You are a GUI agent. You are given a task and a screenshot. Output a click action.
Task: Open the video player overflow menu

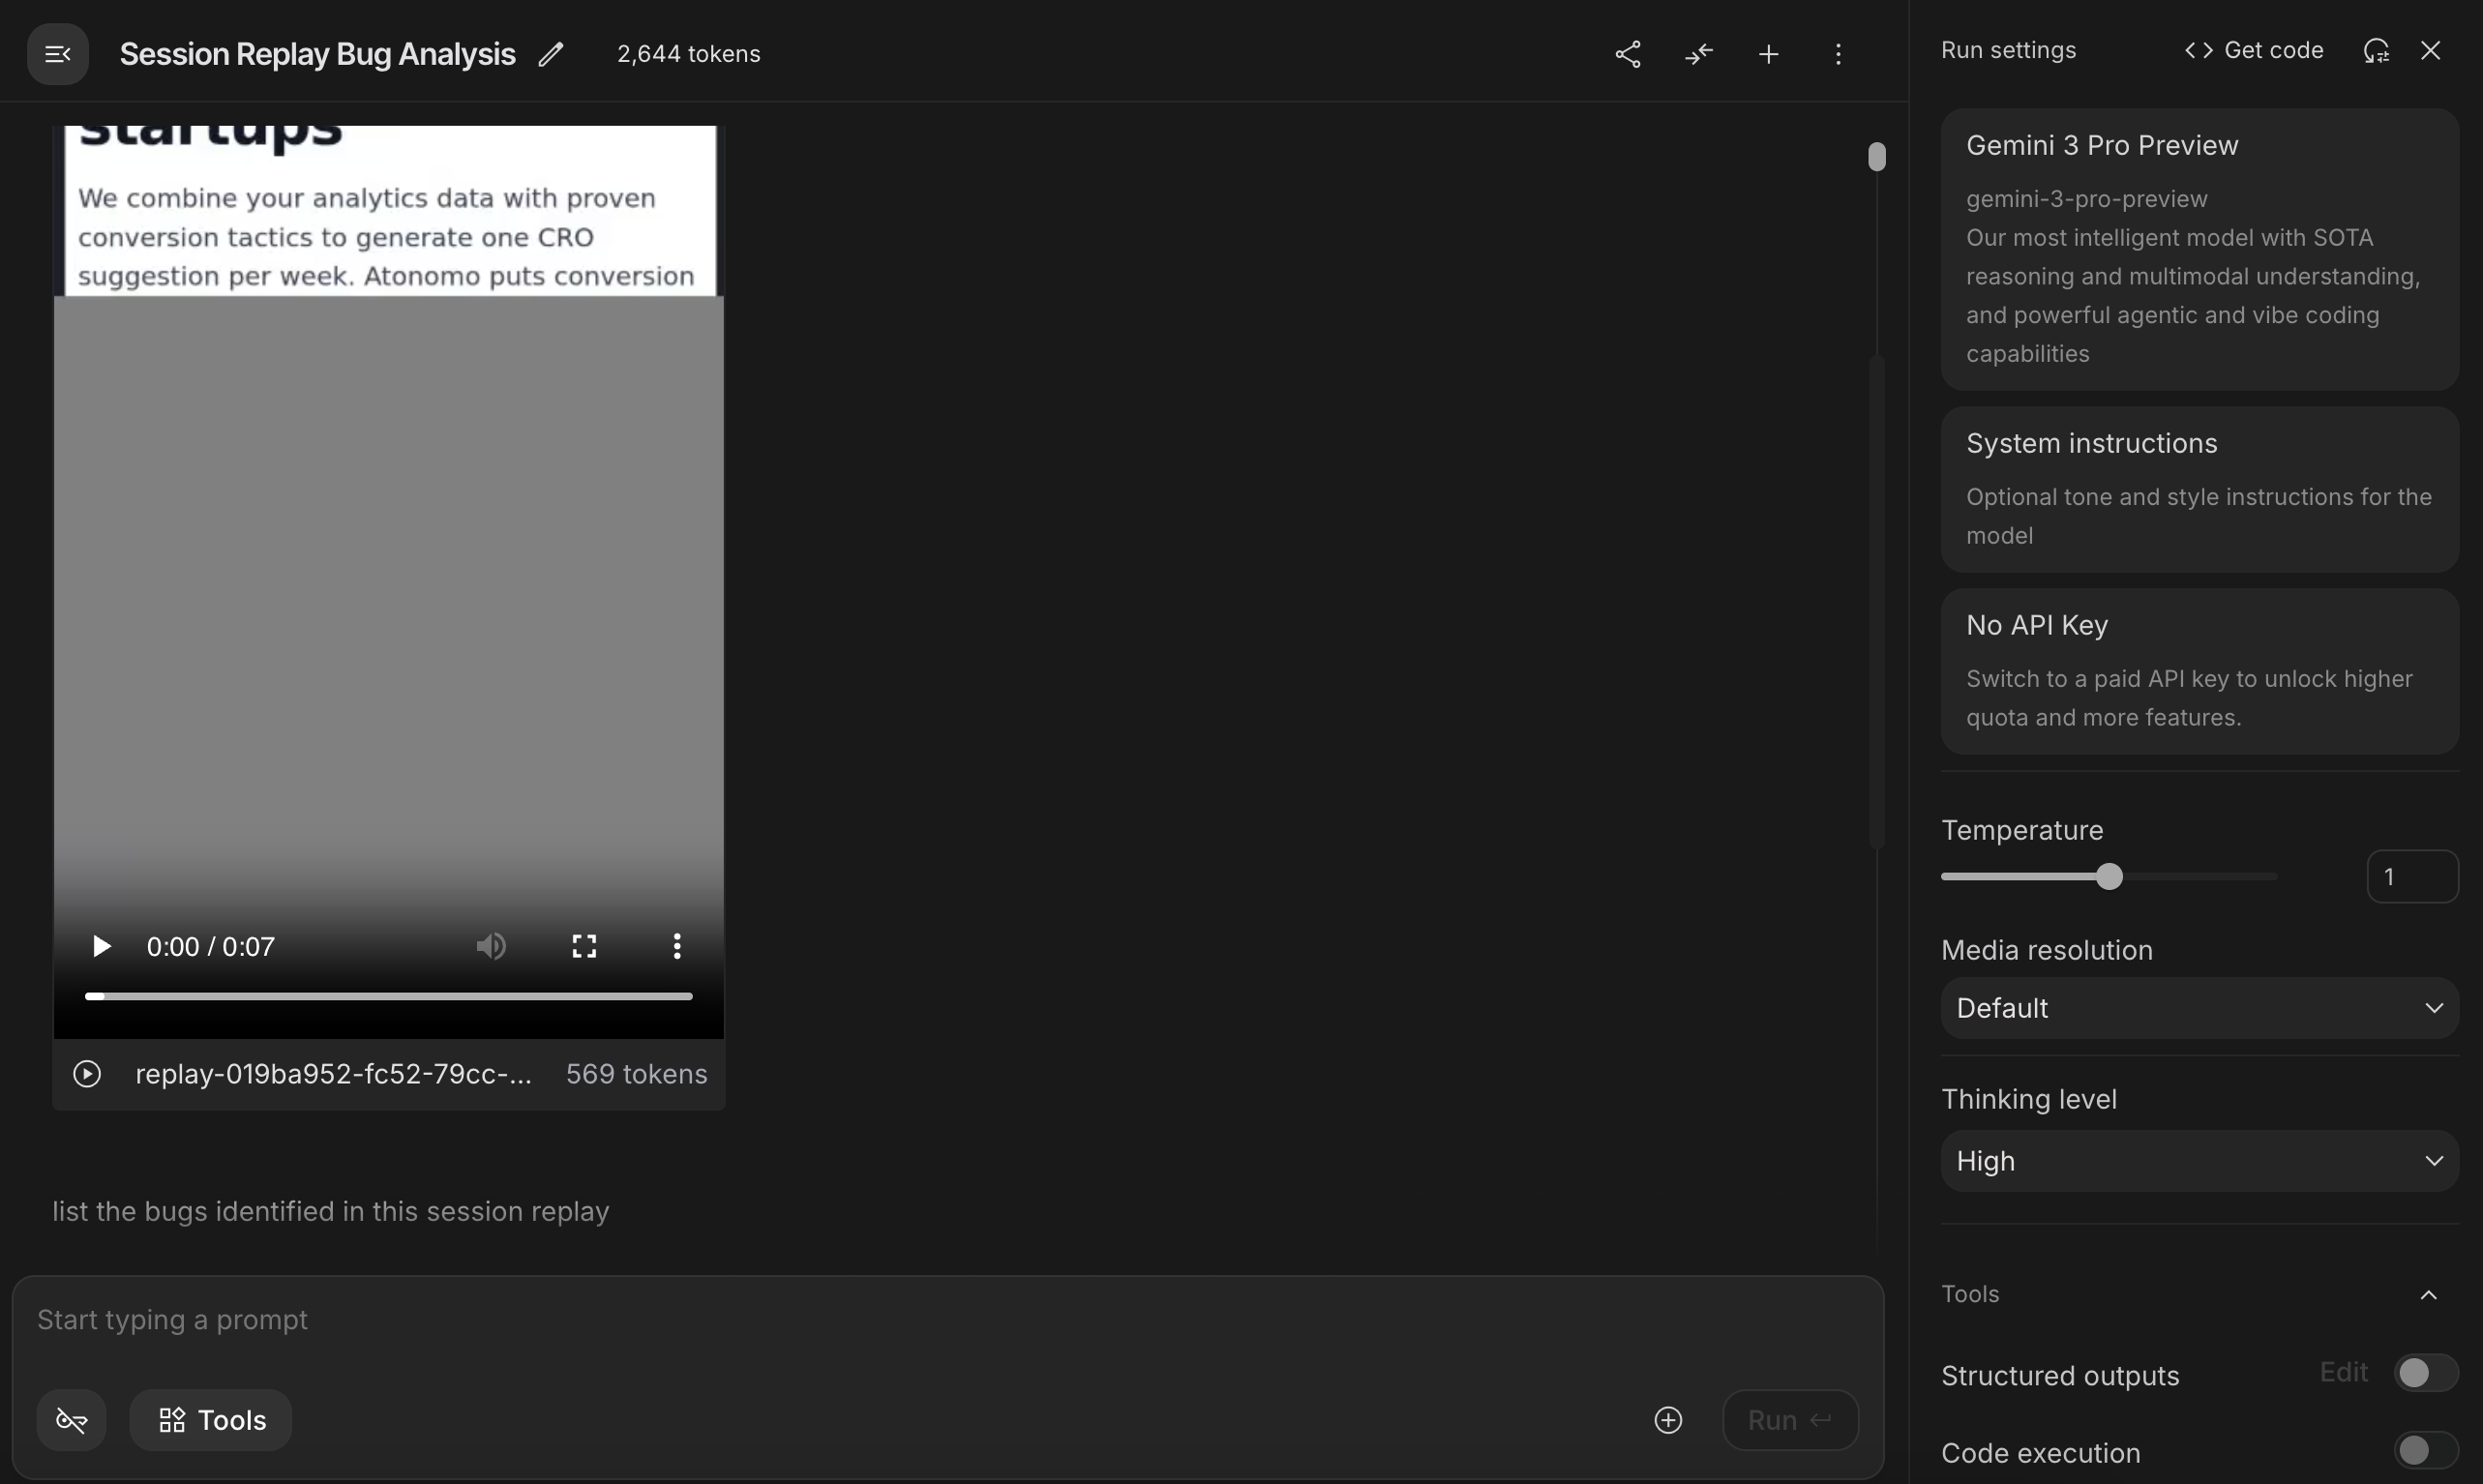point(677,945)
